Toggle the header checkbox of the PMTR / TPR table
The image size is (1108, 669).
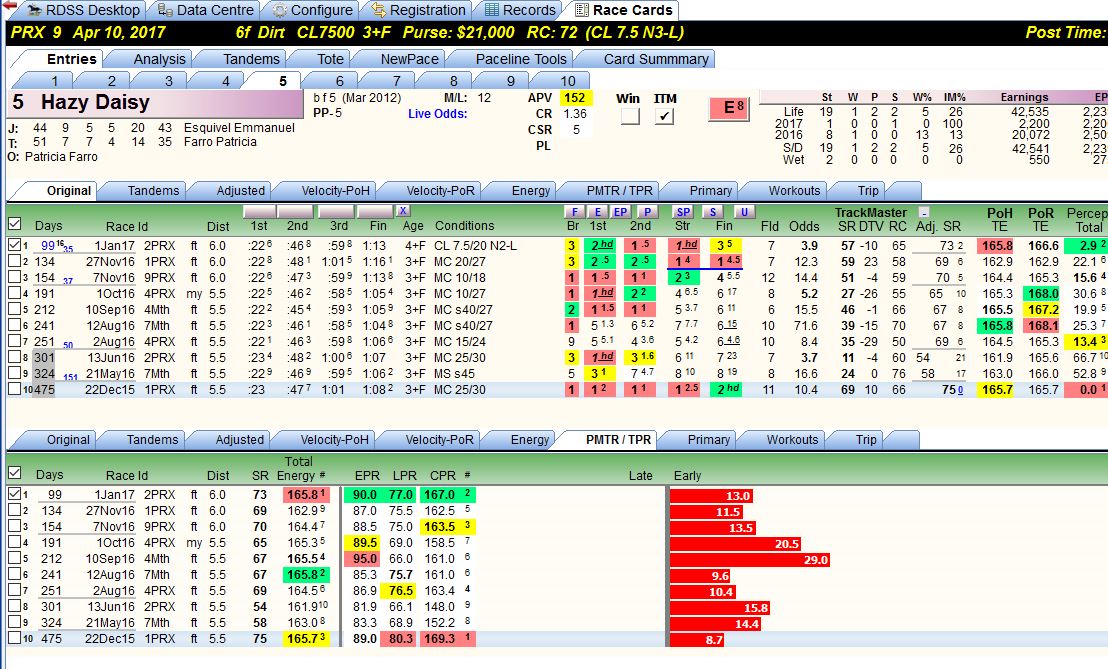click(x=14, y=473)
